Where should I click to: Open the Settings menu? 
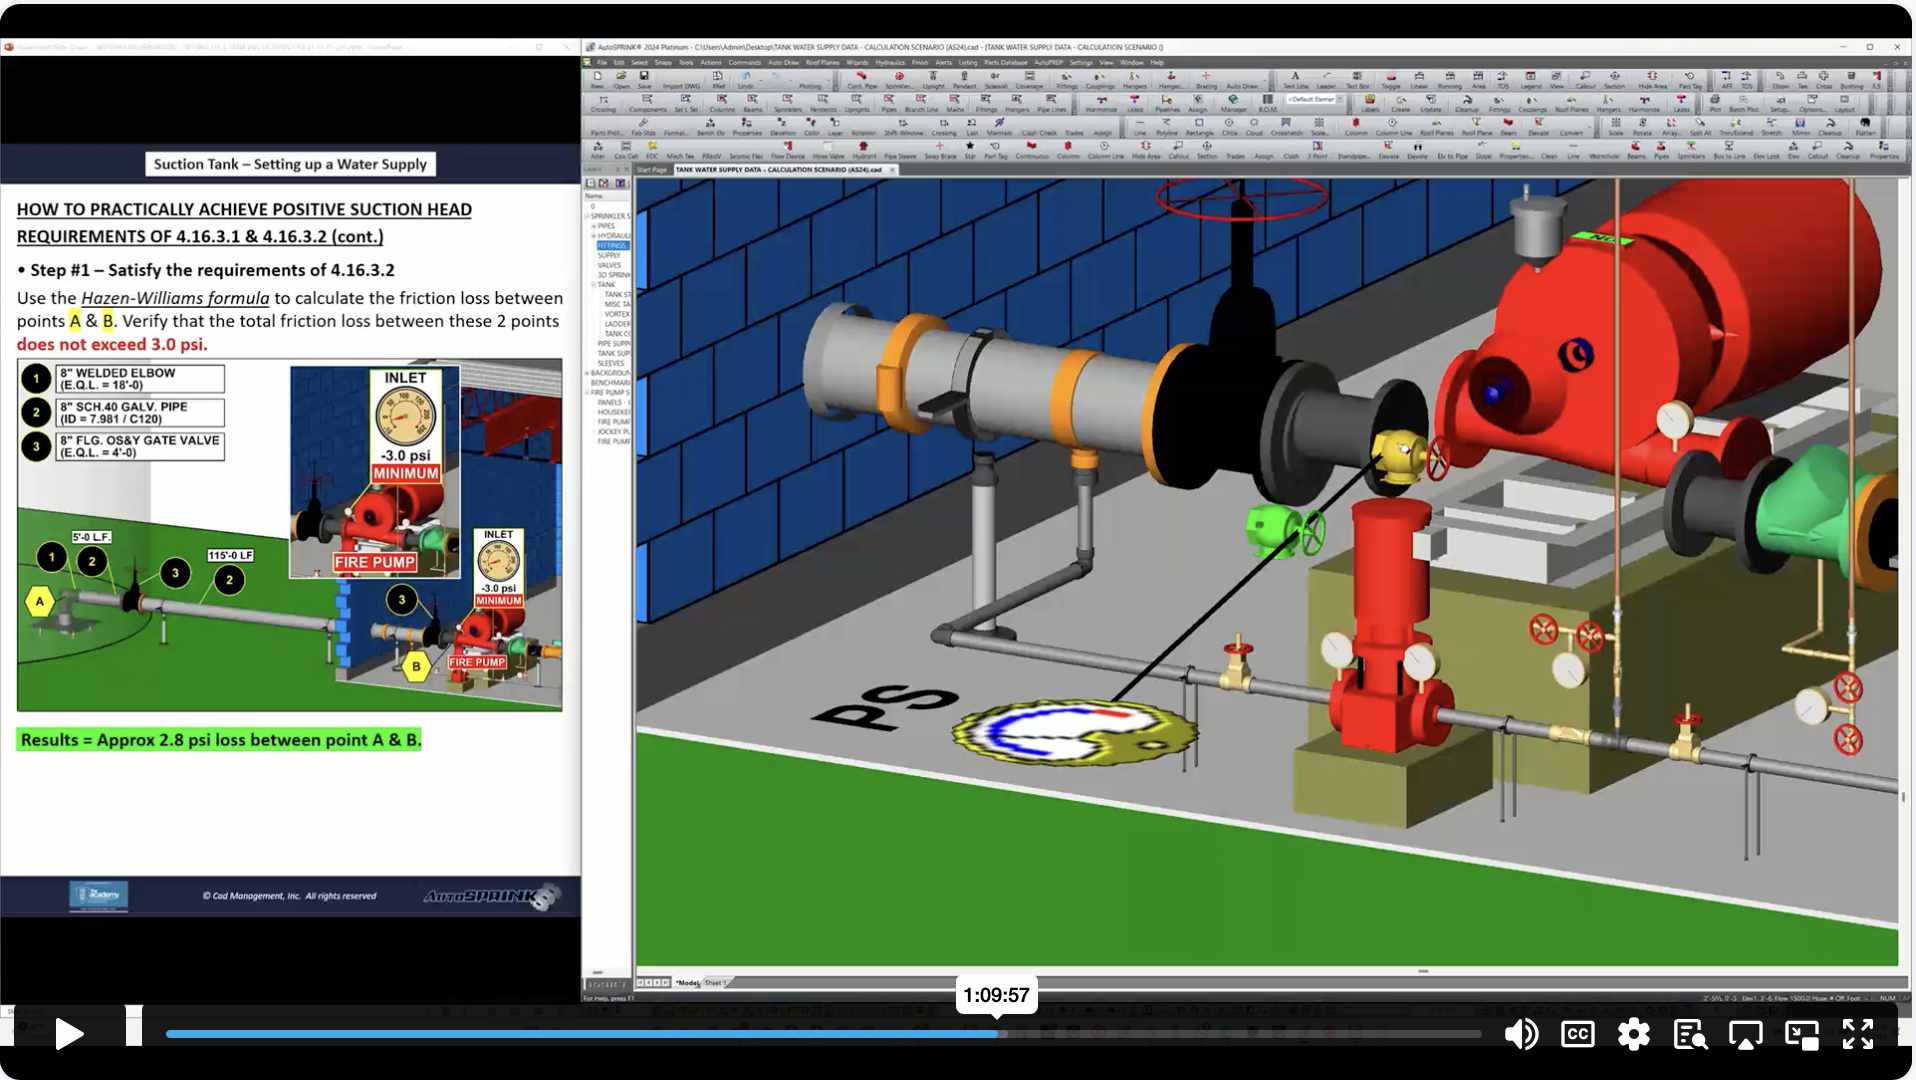(x=1081, y=62)
